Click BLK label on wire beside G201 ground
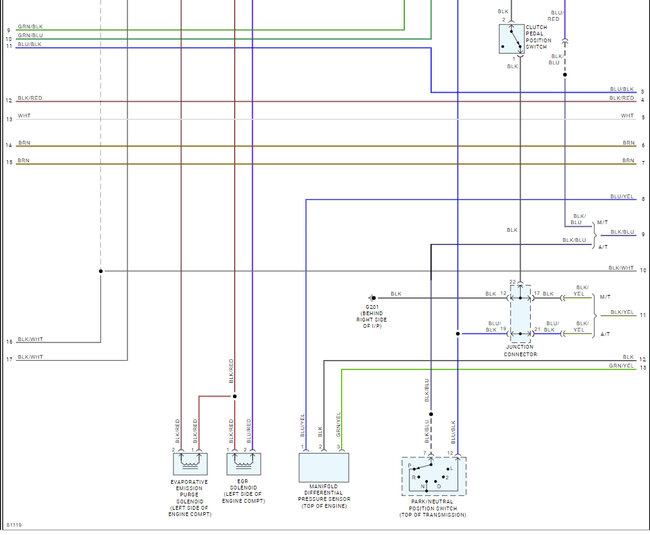 tap(396, 294)
